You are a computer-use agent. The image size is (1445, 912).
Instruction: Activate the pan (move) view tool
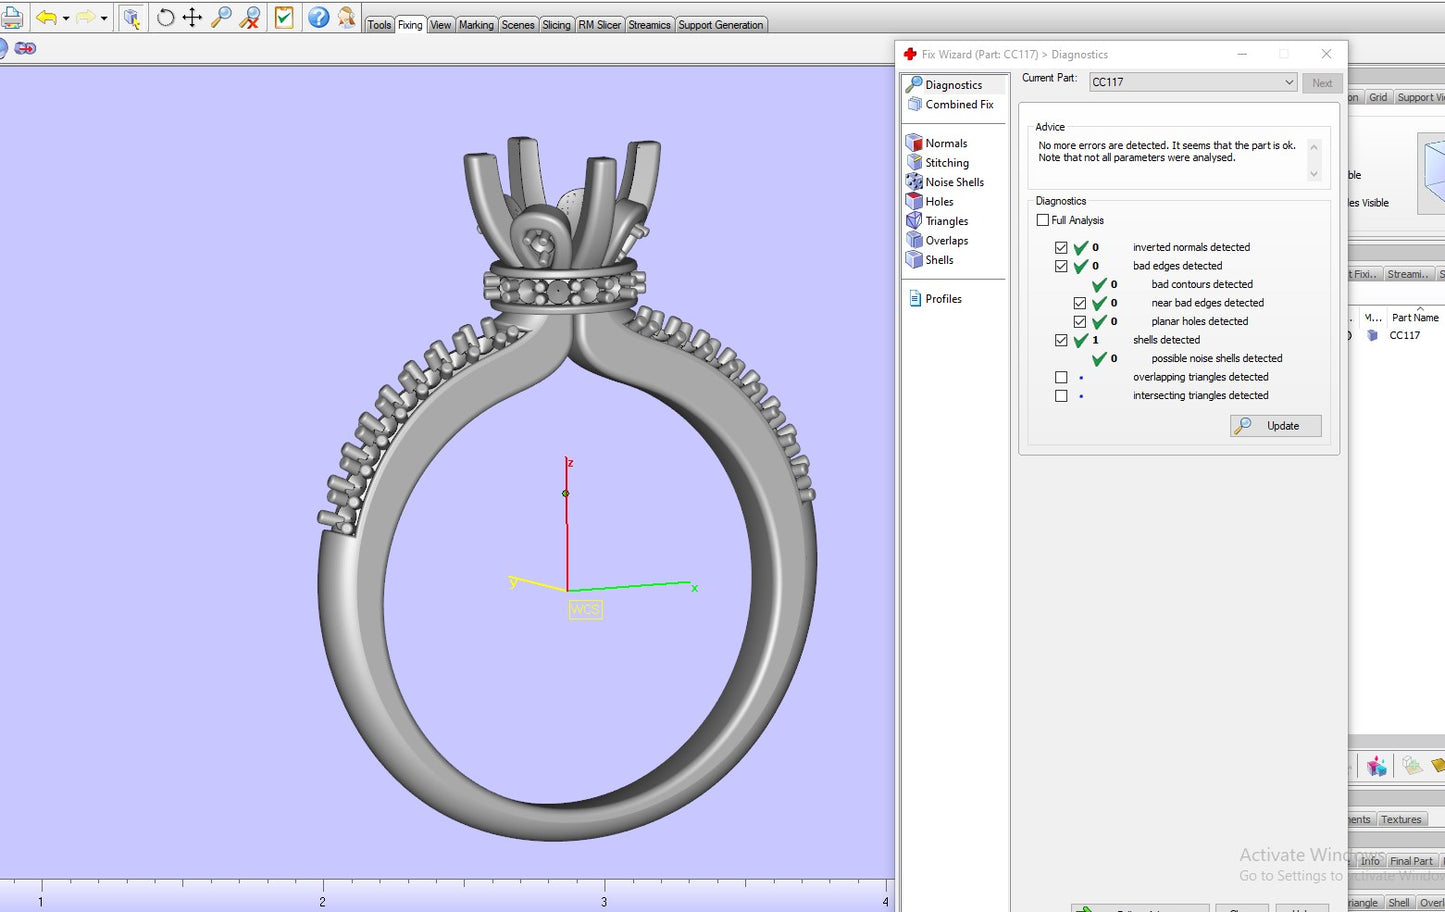point(192,18)
